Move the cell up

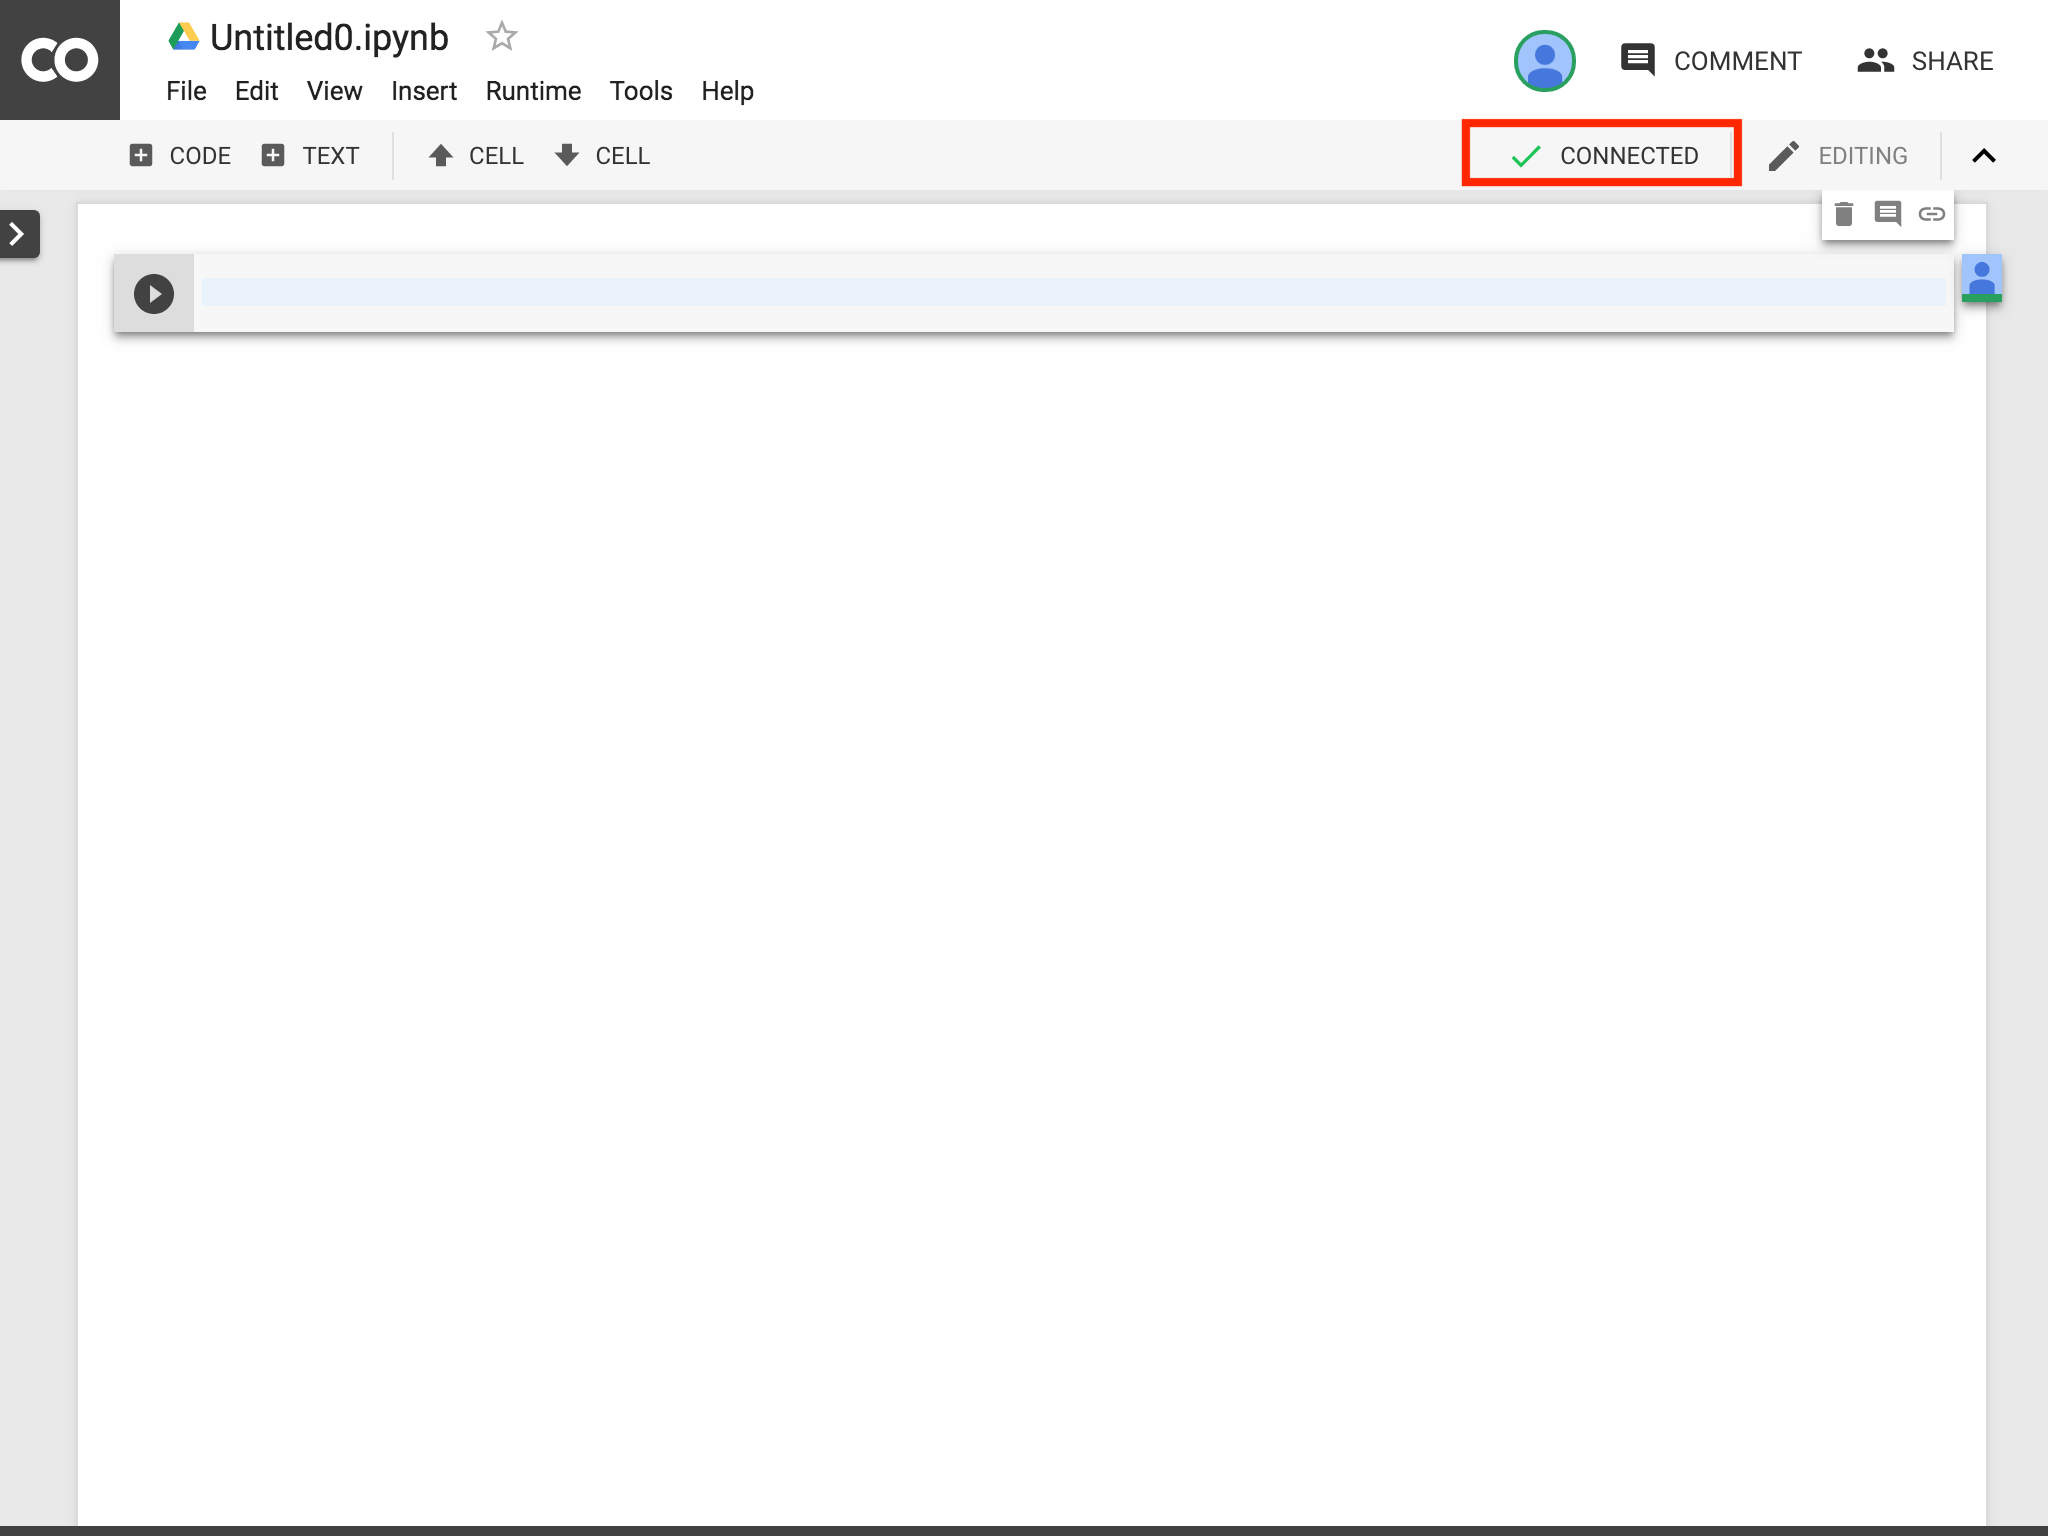(x=476, y=155)
